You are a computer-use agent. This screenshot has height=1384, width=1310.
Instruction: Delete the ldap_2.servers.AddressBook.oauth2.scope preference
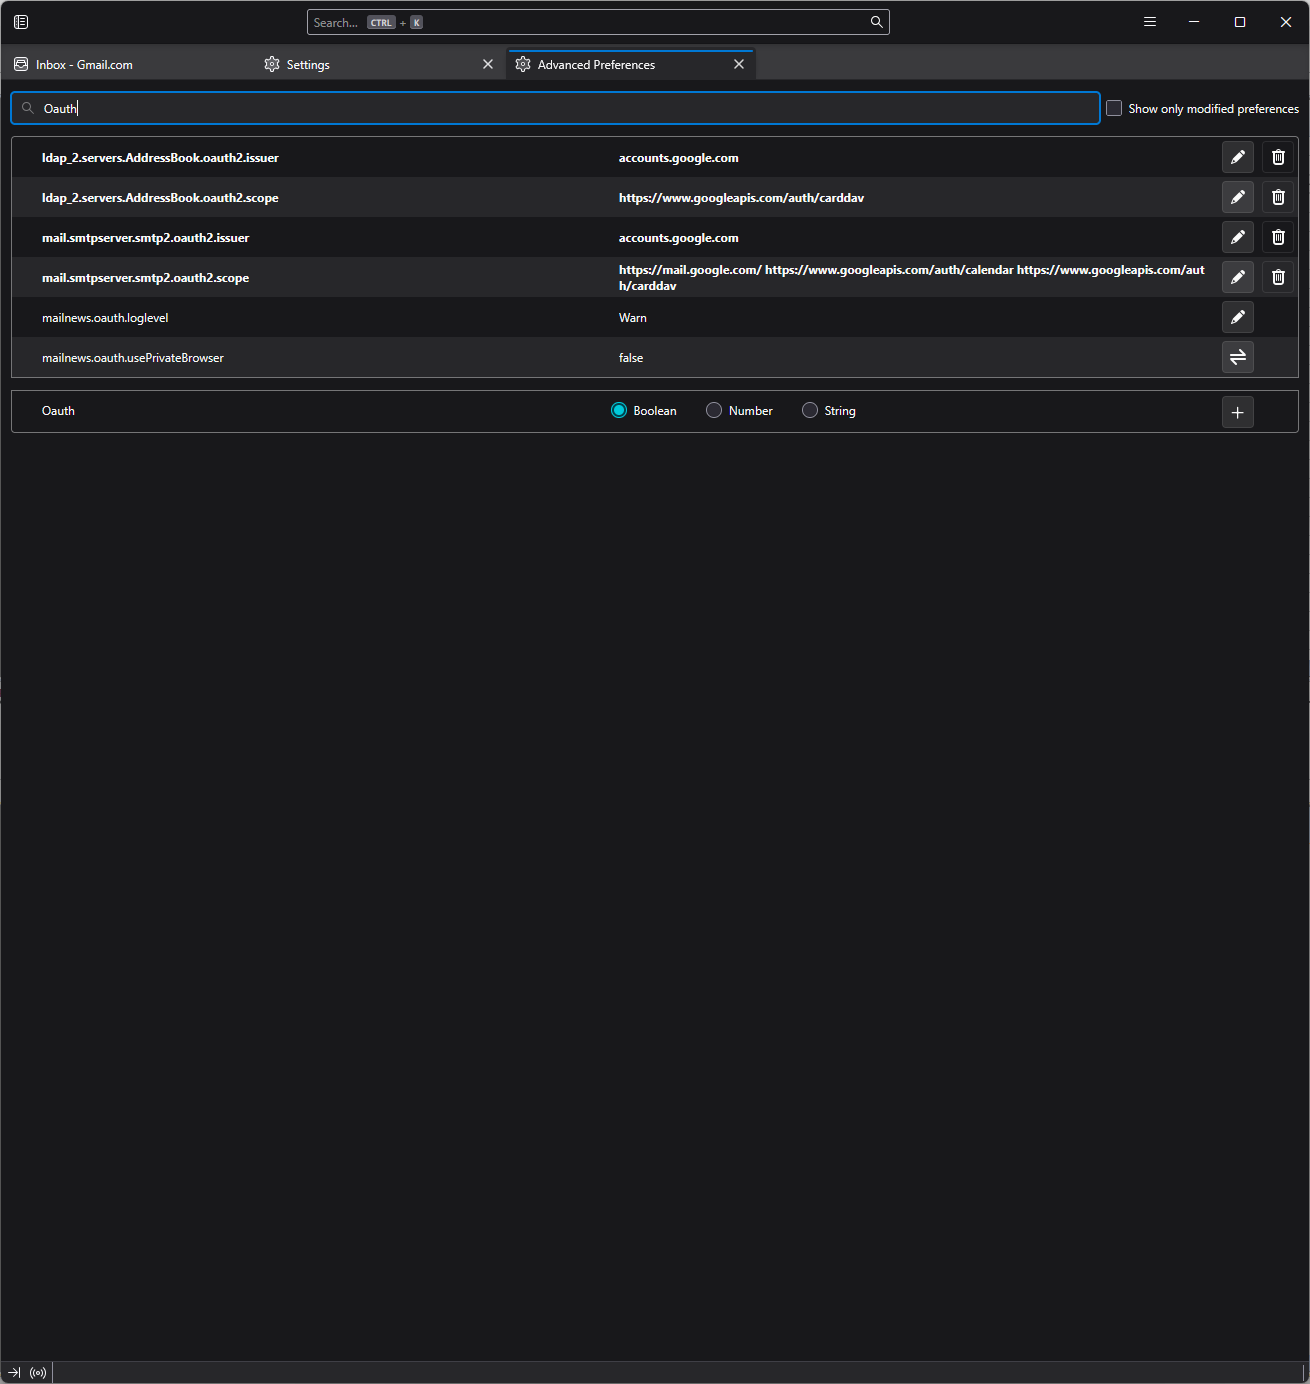tap(1277, 197)
